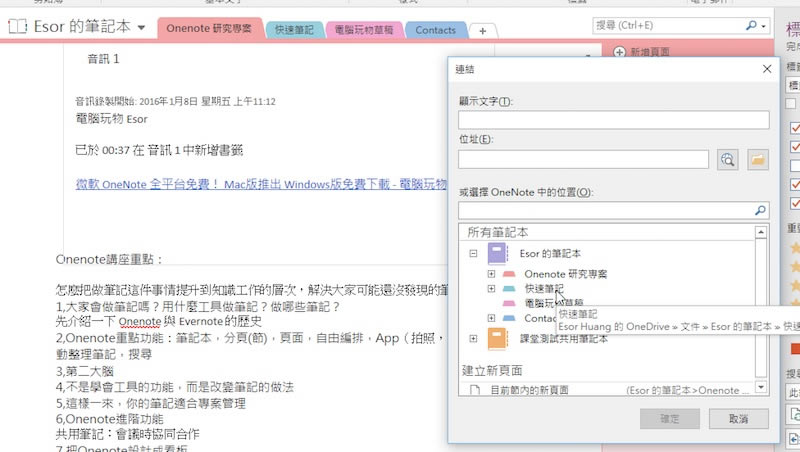The width and height of the screenshot is (800, 452).
Task: Click the line 3,第二大腦
Action: pyautogui.click(x=85, y=371)
